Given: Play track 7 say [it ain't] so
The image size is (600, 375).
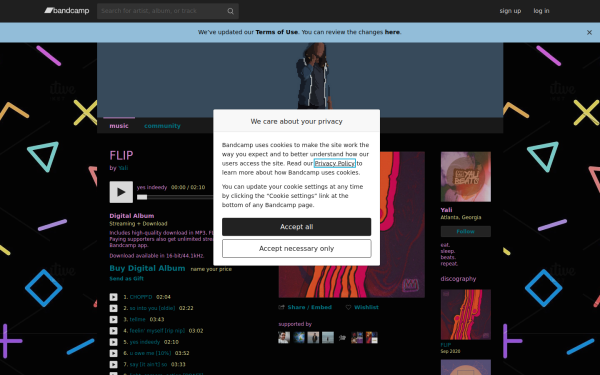Looking at the screenshot, I should (114, 365).
